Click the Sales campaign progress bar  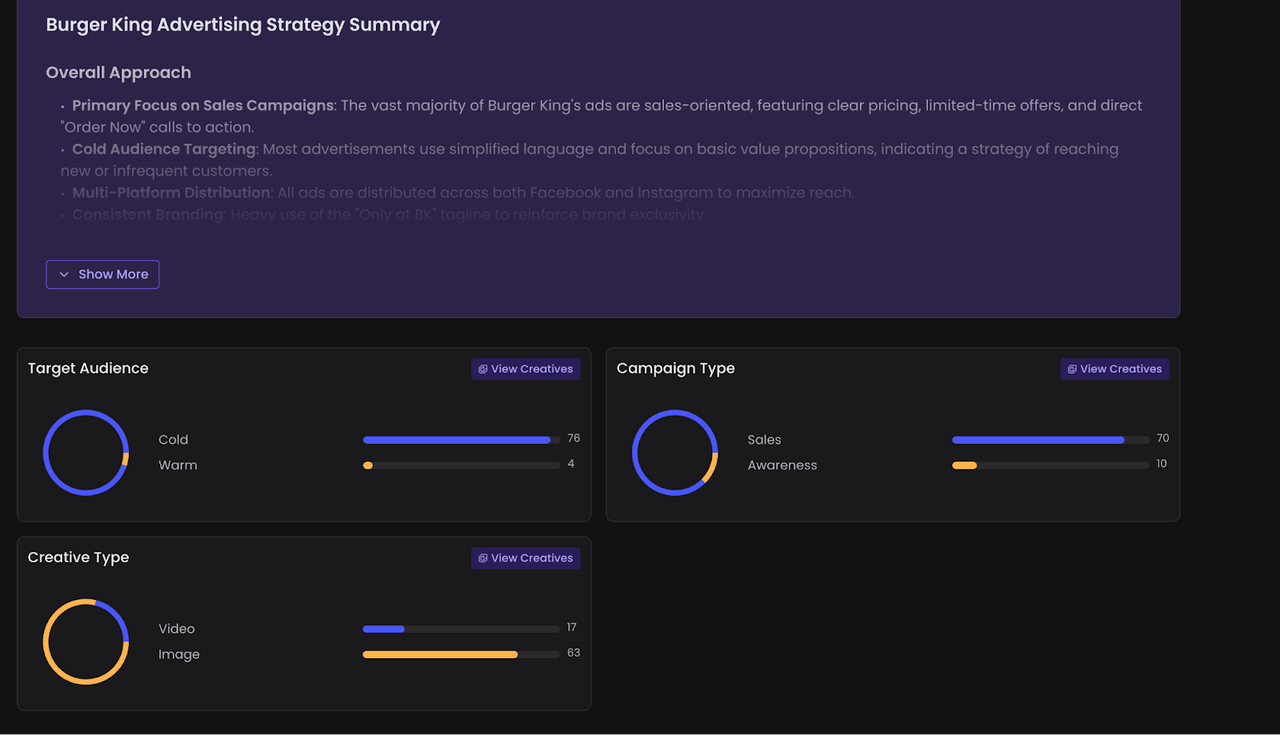point(1049,440)
